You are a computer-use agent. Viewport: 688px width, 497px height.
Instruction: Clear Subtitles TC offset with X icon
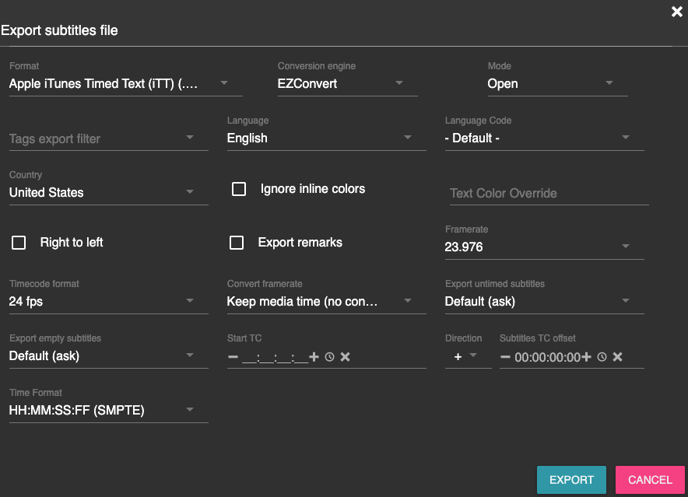[618, 357]
